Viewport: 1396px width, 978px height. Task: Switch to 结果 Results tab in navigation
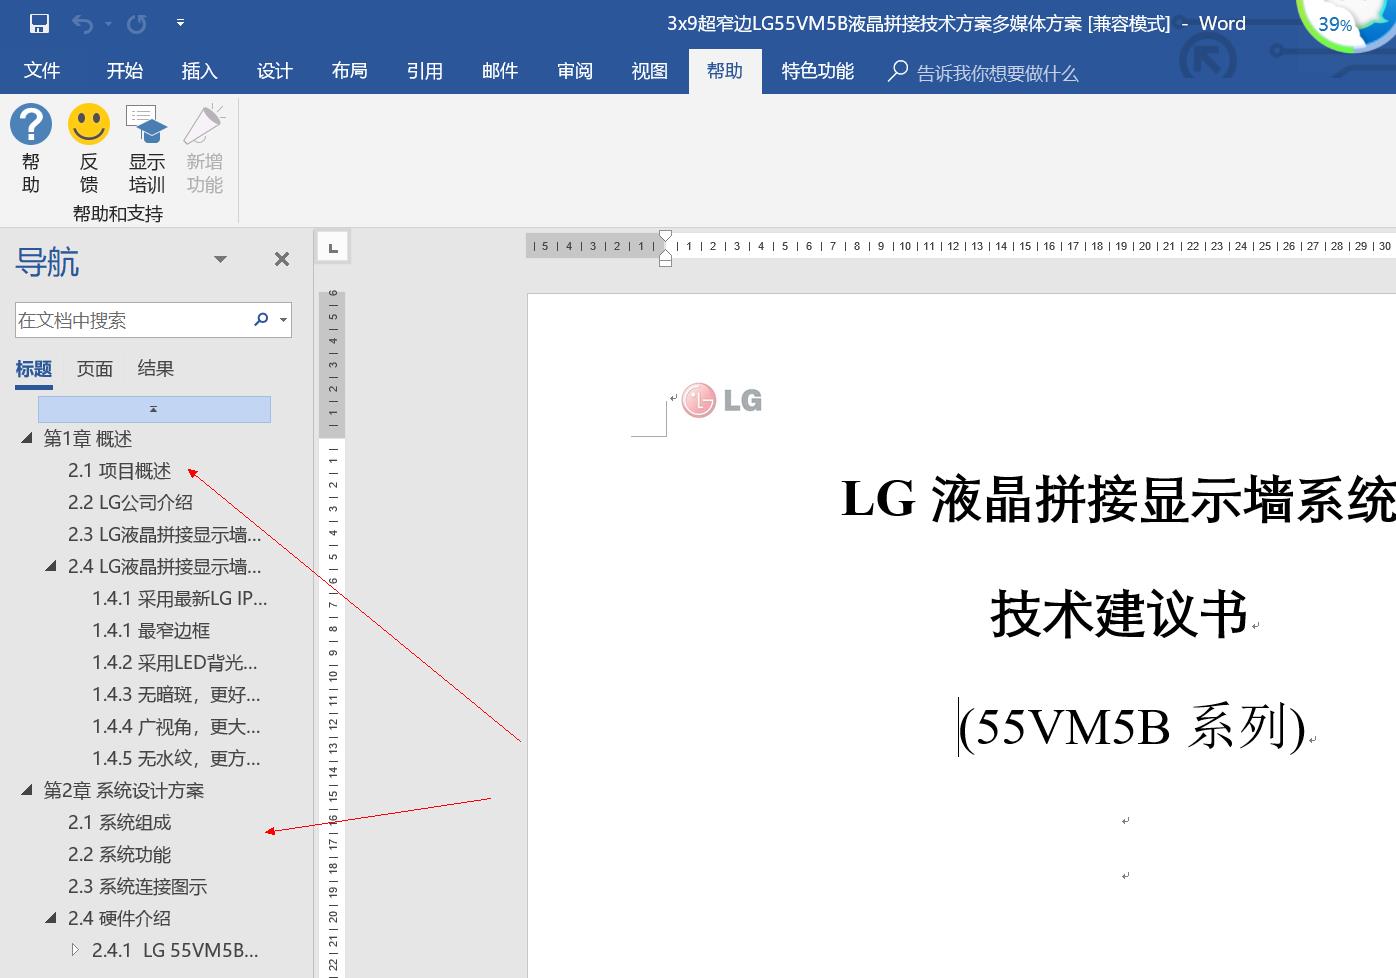(x=156, y=369)
